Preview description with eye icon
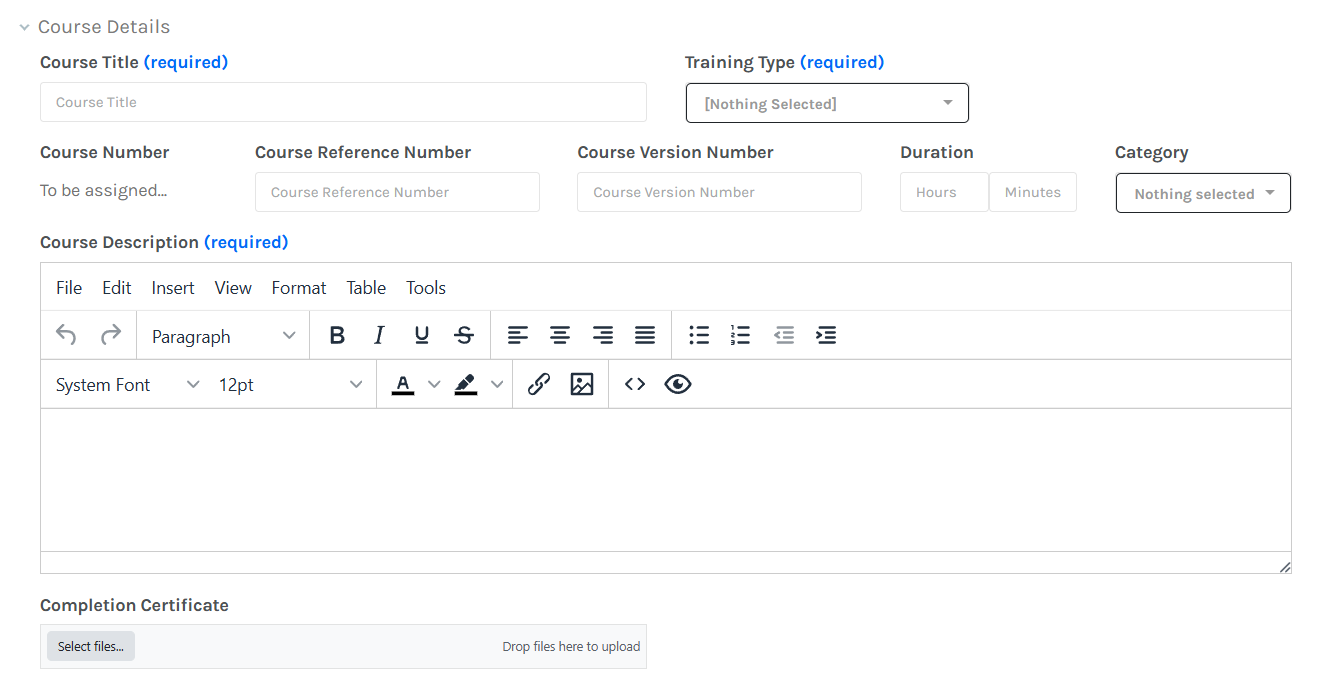This screenshot has width=1328, height=692. pyautogui.click(x=678, y=385)
